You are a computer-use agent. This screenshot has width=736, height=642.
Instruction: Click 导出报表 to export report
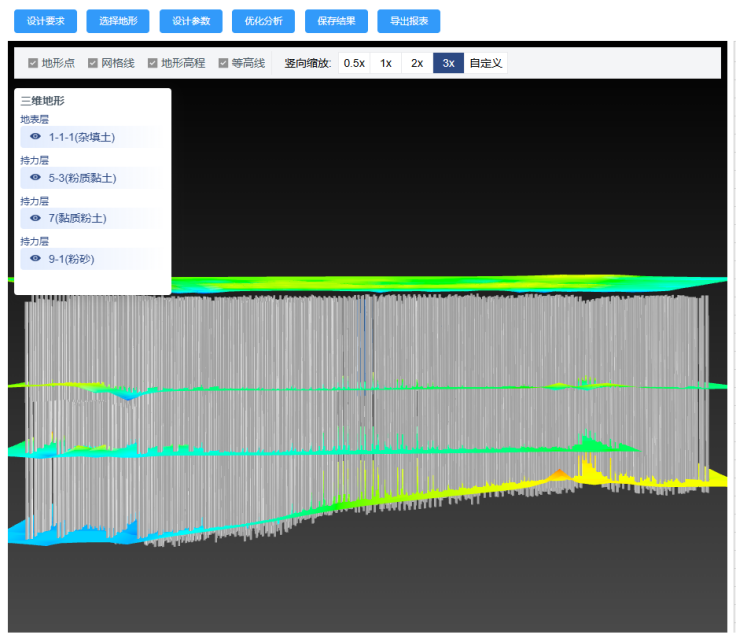409,21
